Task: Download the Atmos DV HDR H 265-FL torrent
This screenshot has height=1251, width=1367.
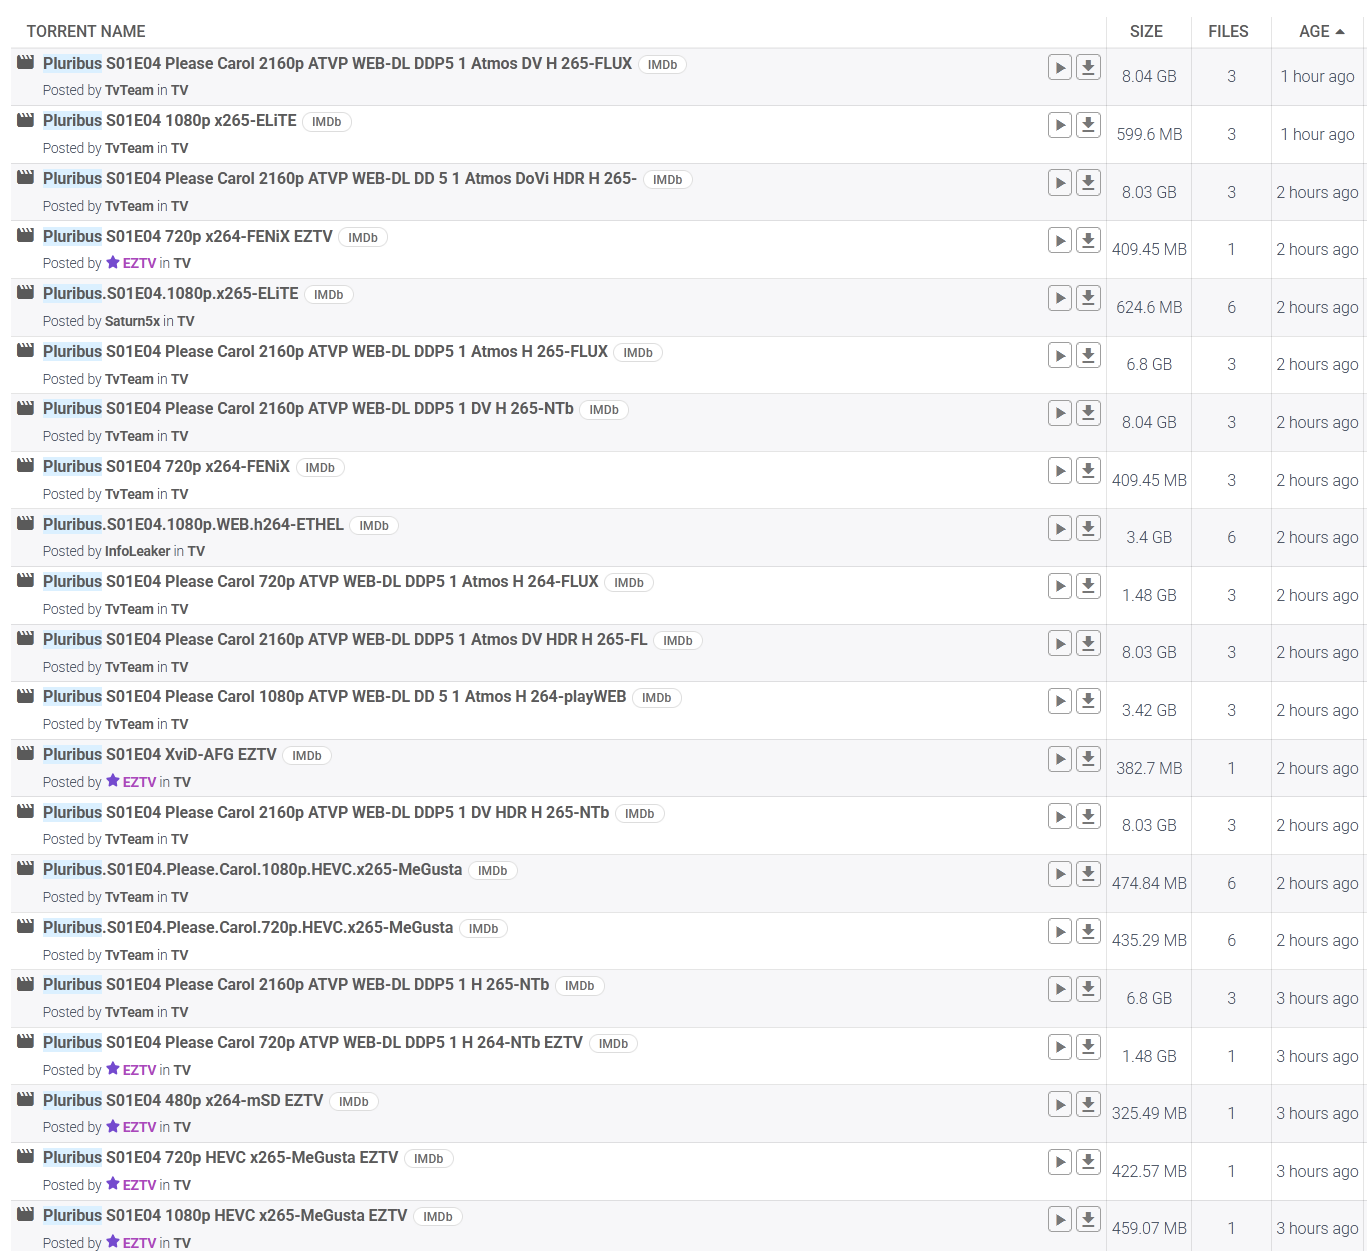Action: (x=1088, y=643)
